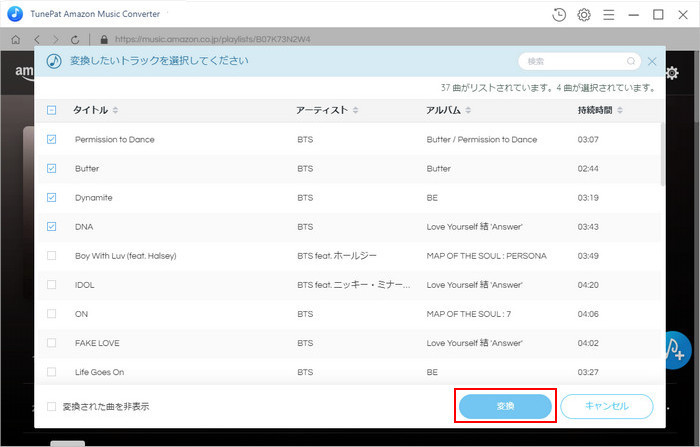Screen dimensions: 700x447
Task: Click the blue add-music floating button
Action: point(678,350)
